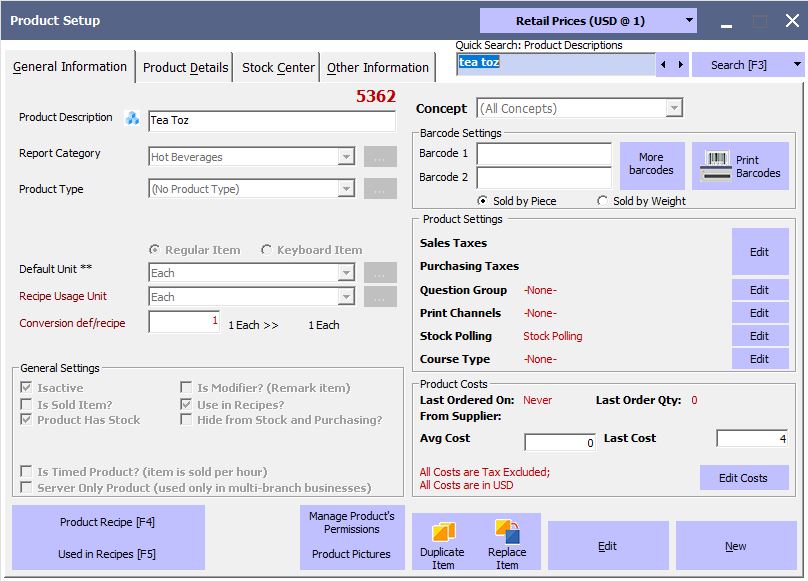This screenshot has height=581, width=808.
Task: Switch to the Stock Center tab
Action: point(278,68)
